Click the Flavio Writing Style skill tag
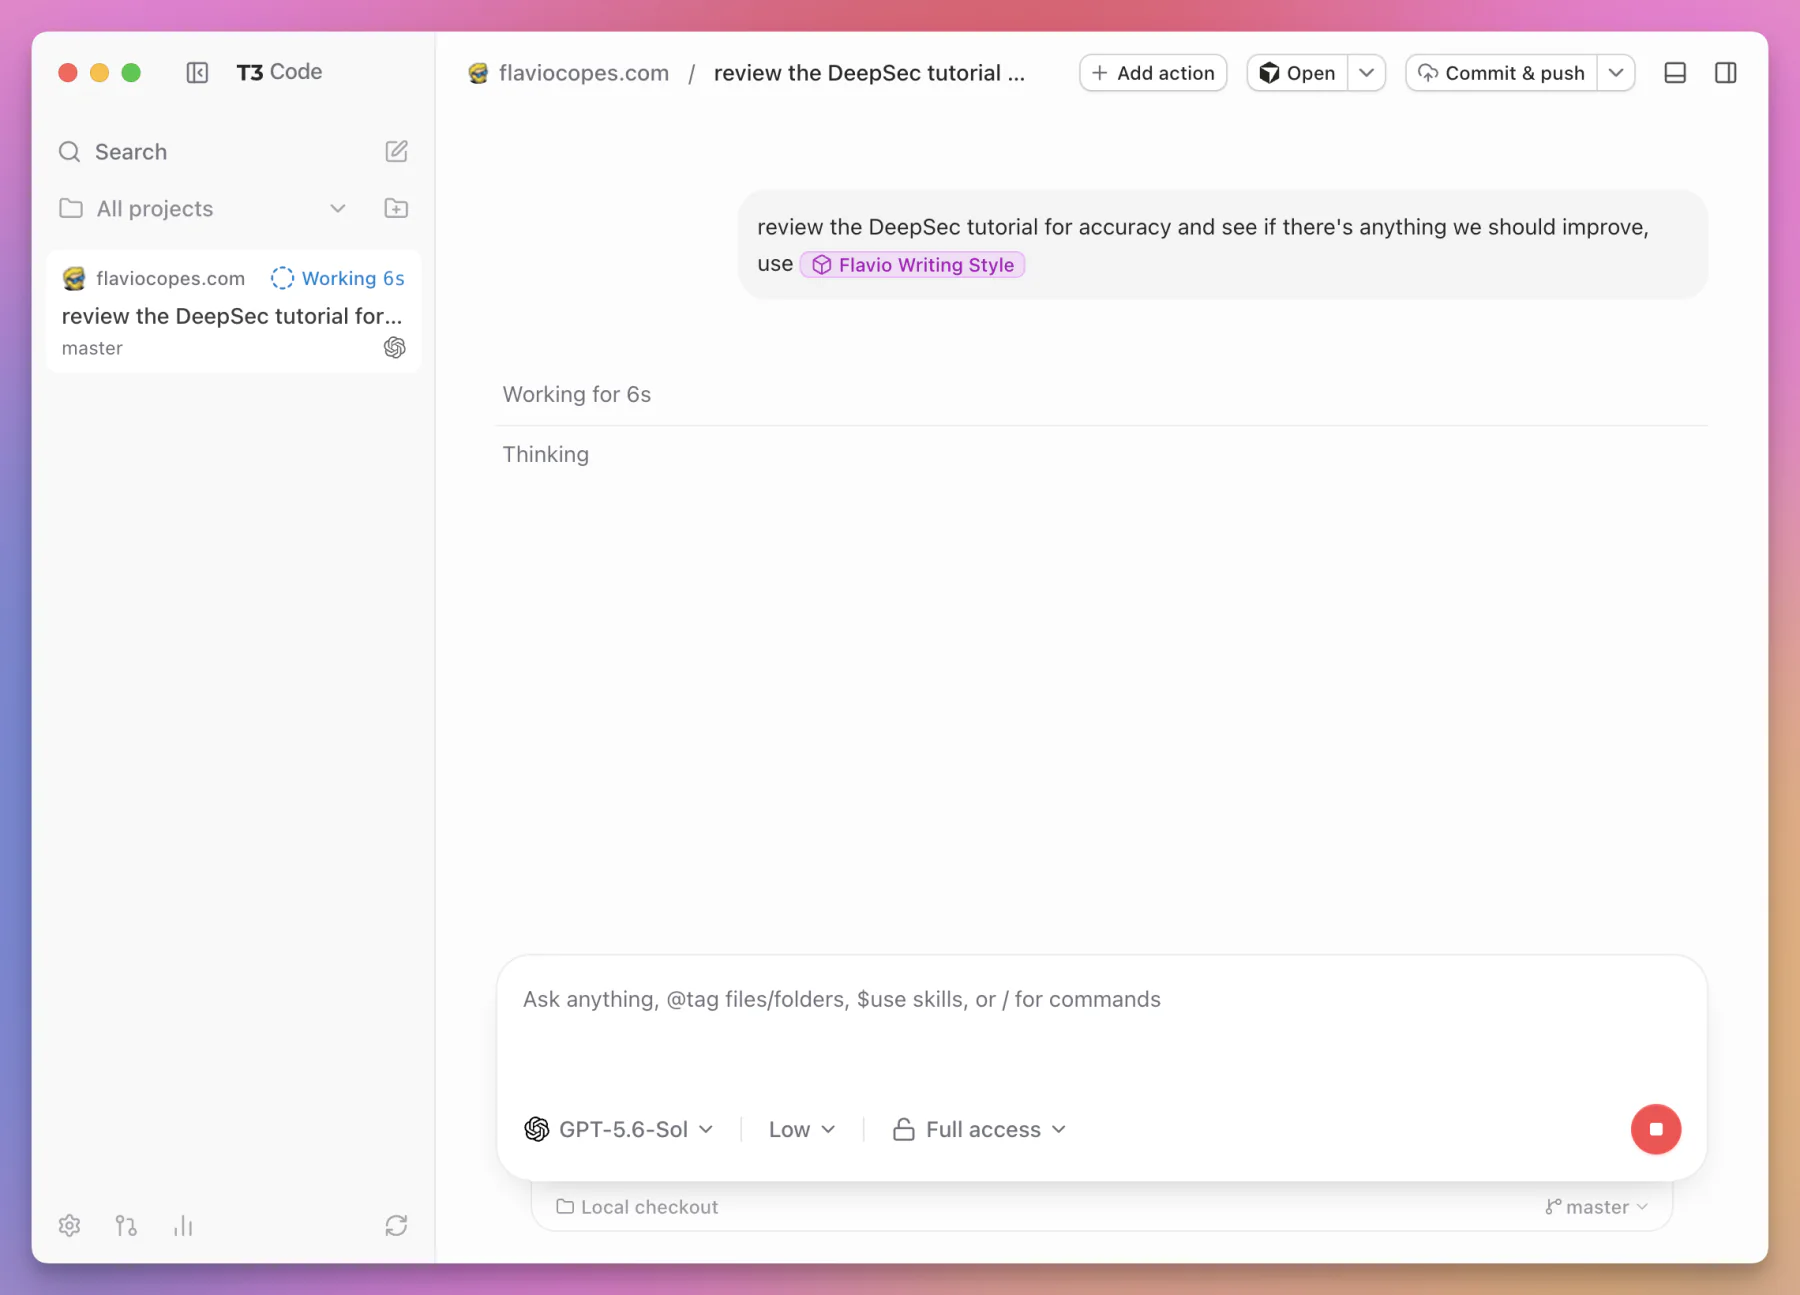The image size is (1800, 1295). pyautogui.click(x=912, y=265)
